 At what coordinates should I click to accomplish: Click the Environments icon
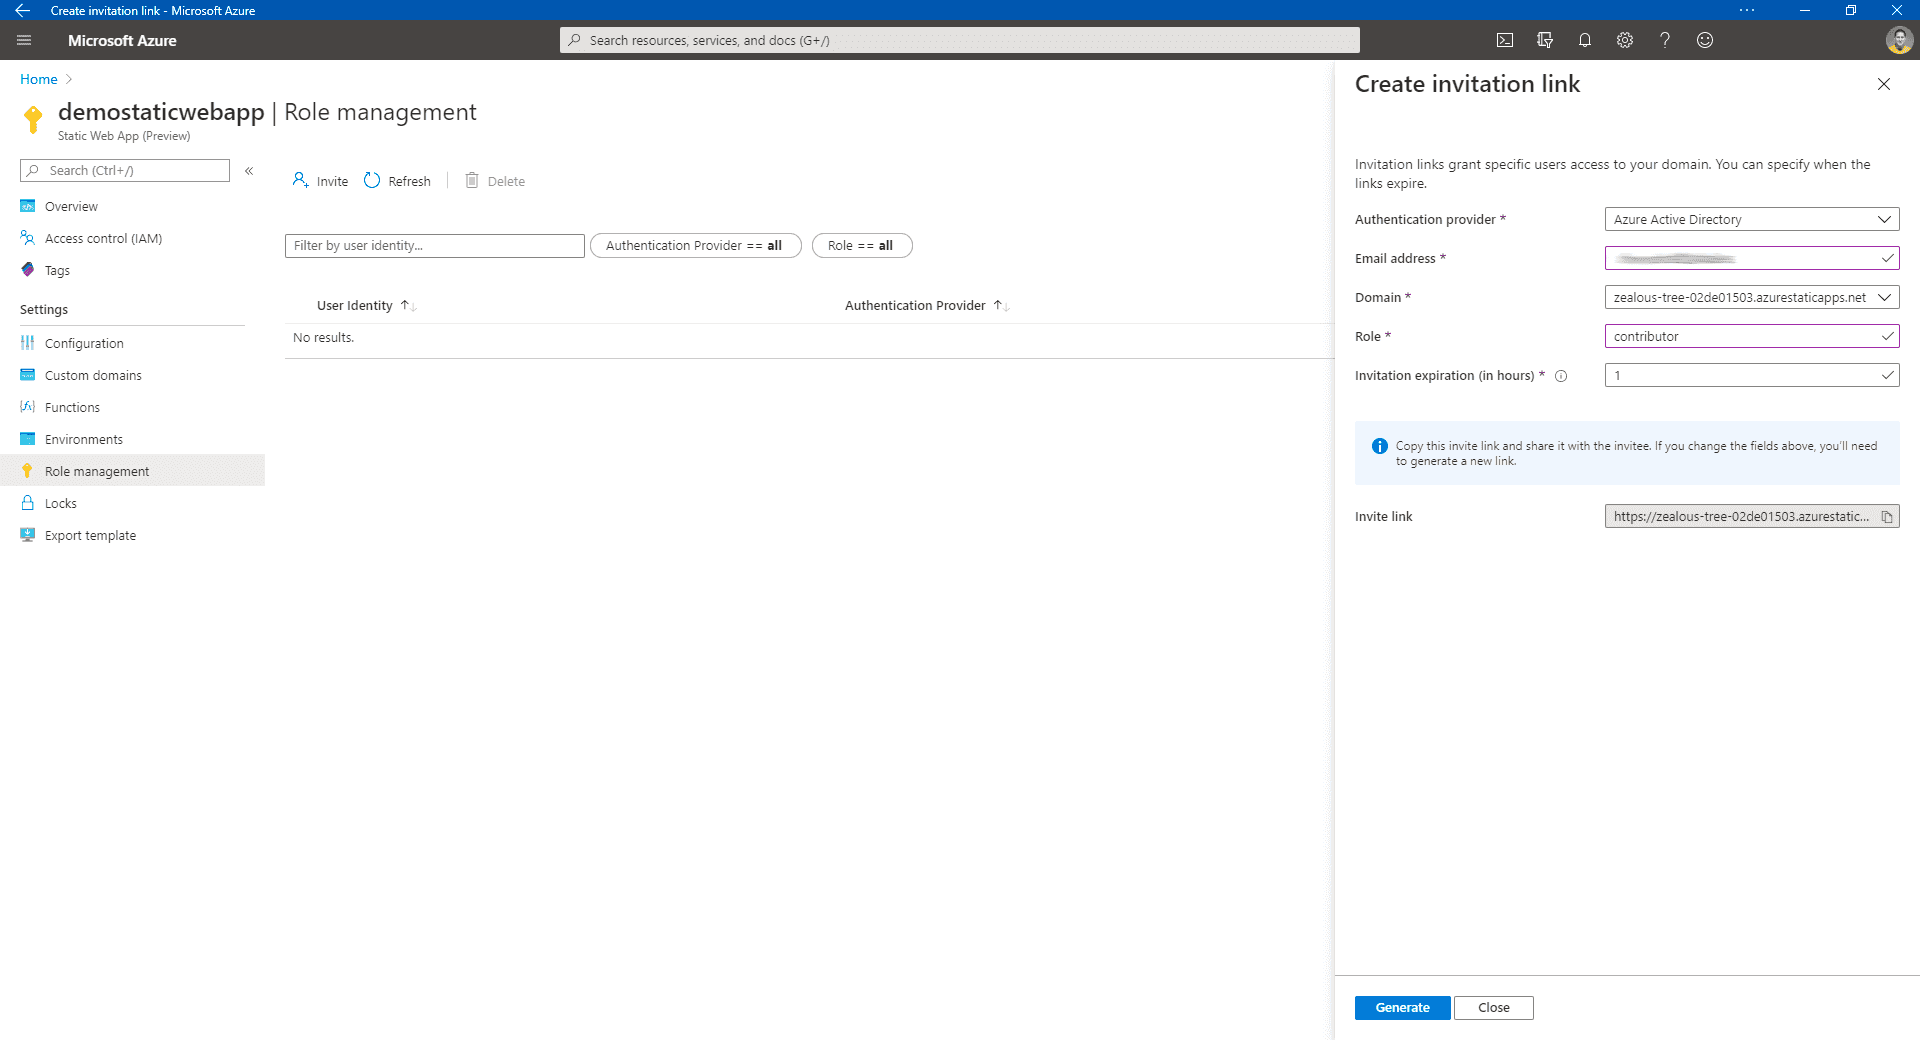tap(28, 439)
